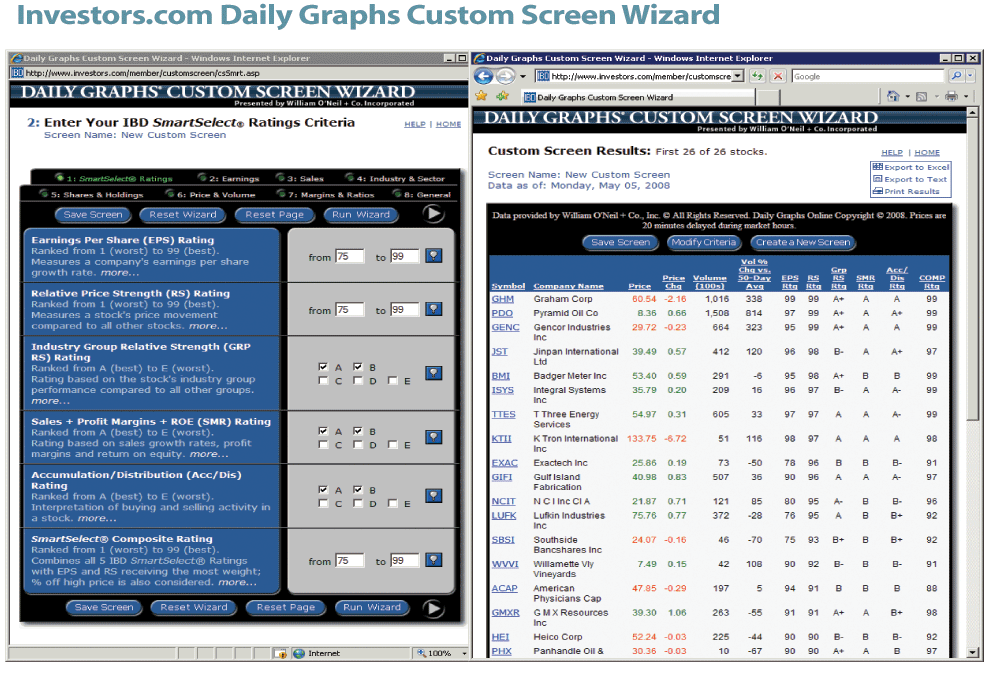
Task: Click the EPS Rating 'from' input field
Action: 350,256
